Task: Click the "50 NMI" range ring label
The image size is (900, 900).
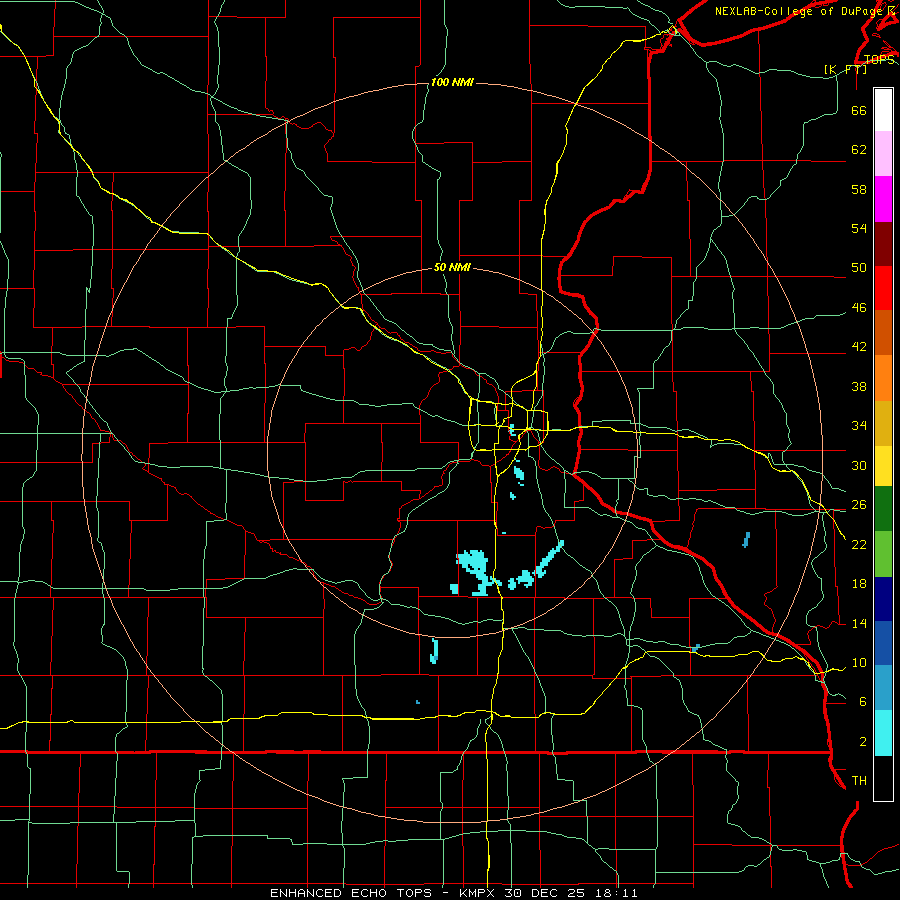Action: [452, 267]
